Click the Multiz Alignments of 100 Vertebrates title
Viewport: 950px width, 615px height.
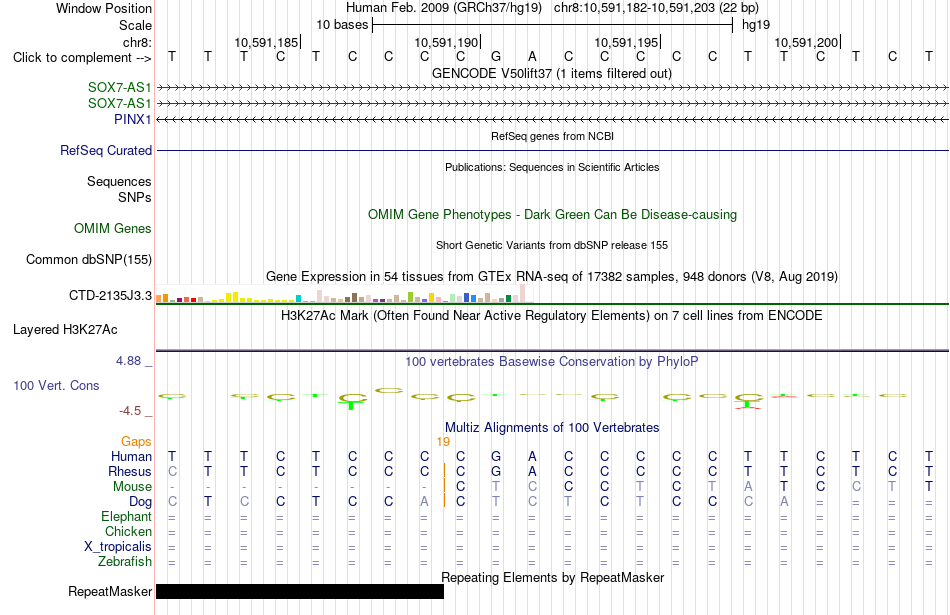552,428
